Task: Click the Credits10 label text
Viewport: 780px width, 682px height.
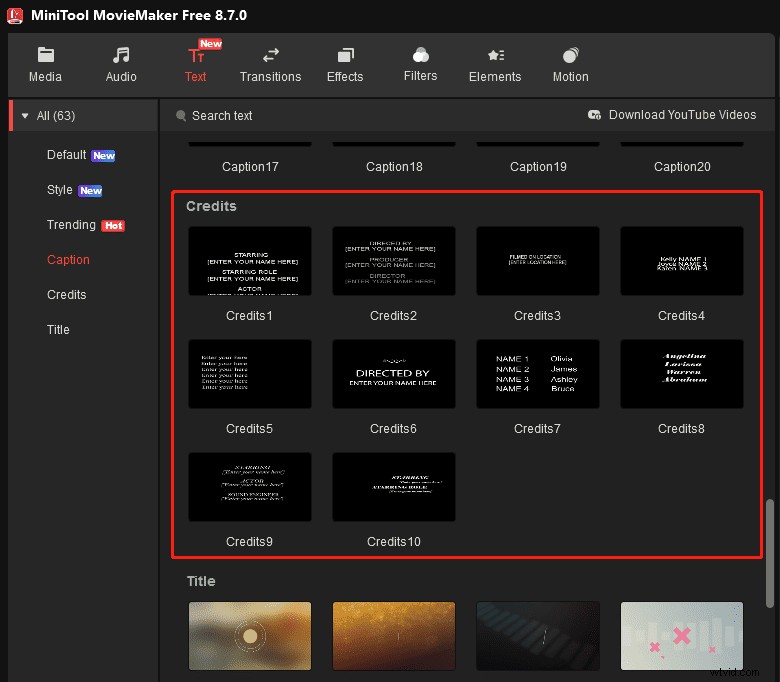Action: click(393, 541)
